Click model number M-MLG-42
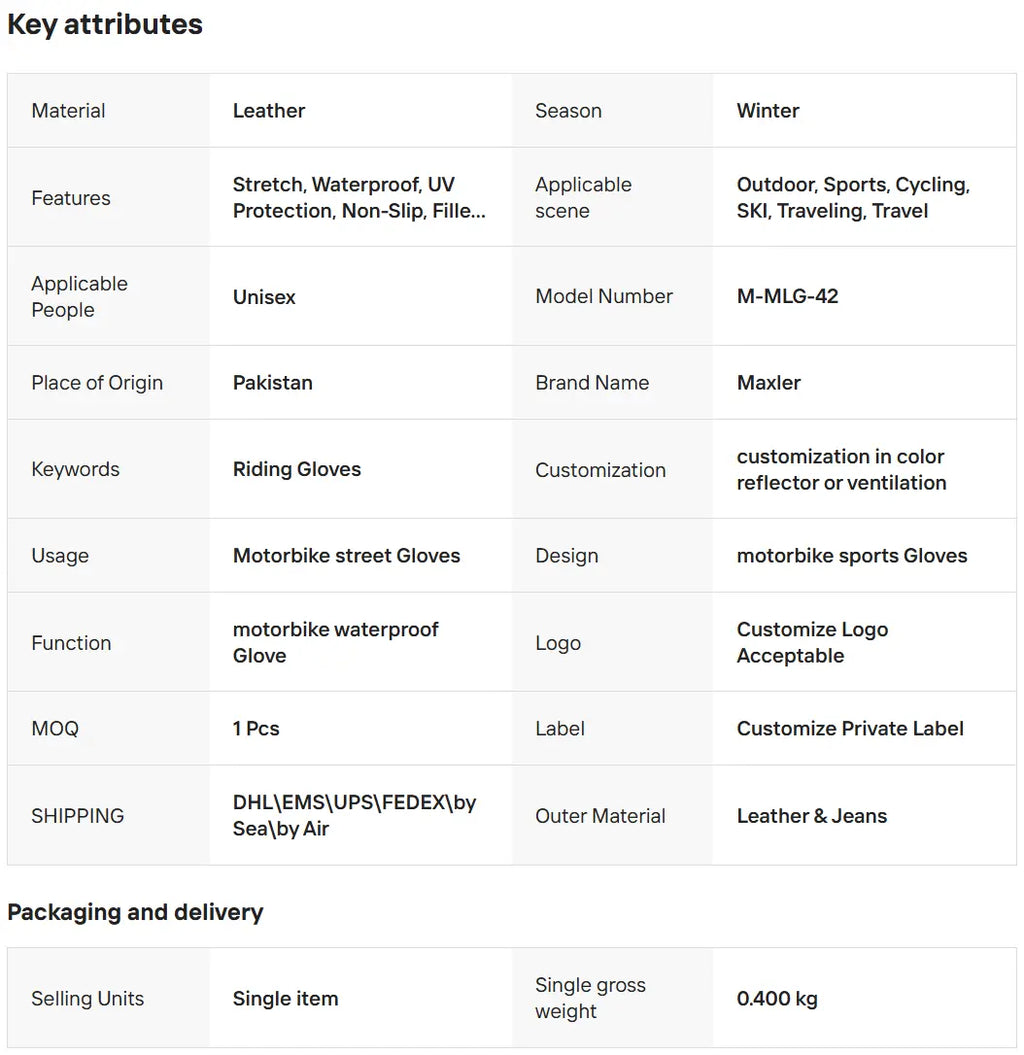Viewport: 1024px width, 1055px height. click(x=787, y=297)
